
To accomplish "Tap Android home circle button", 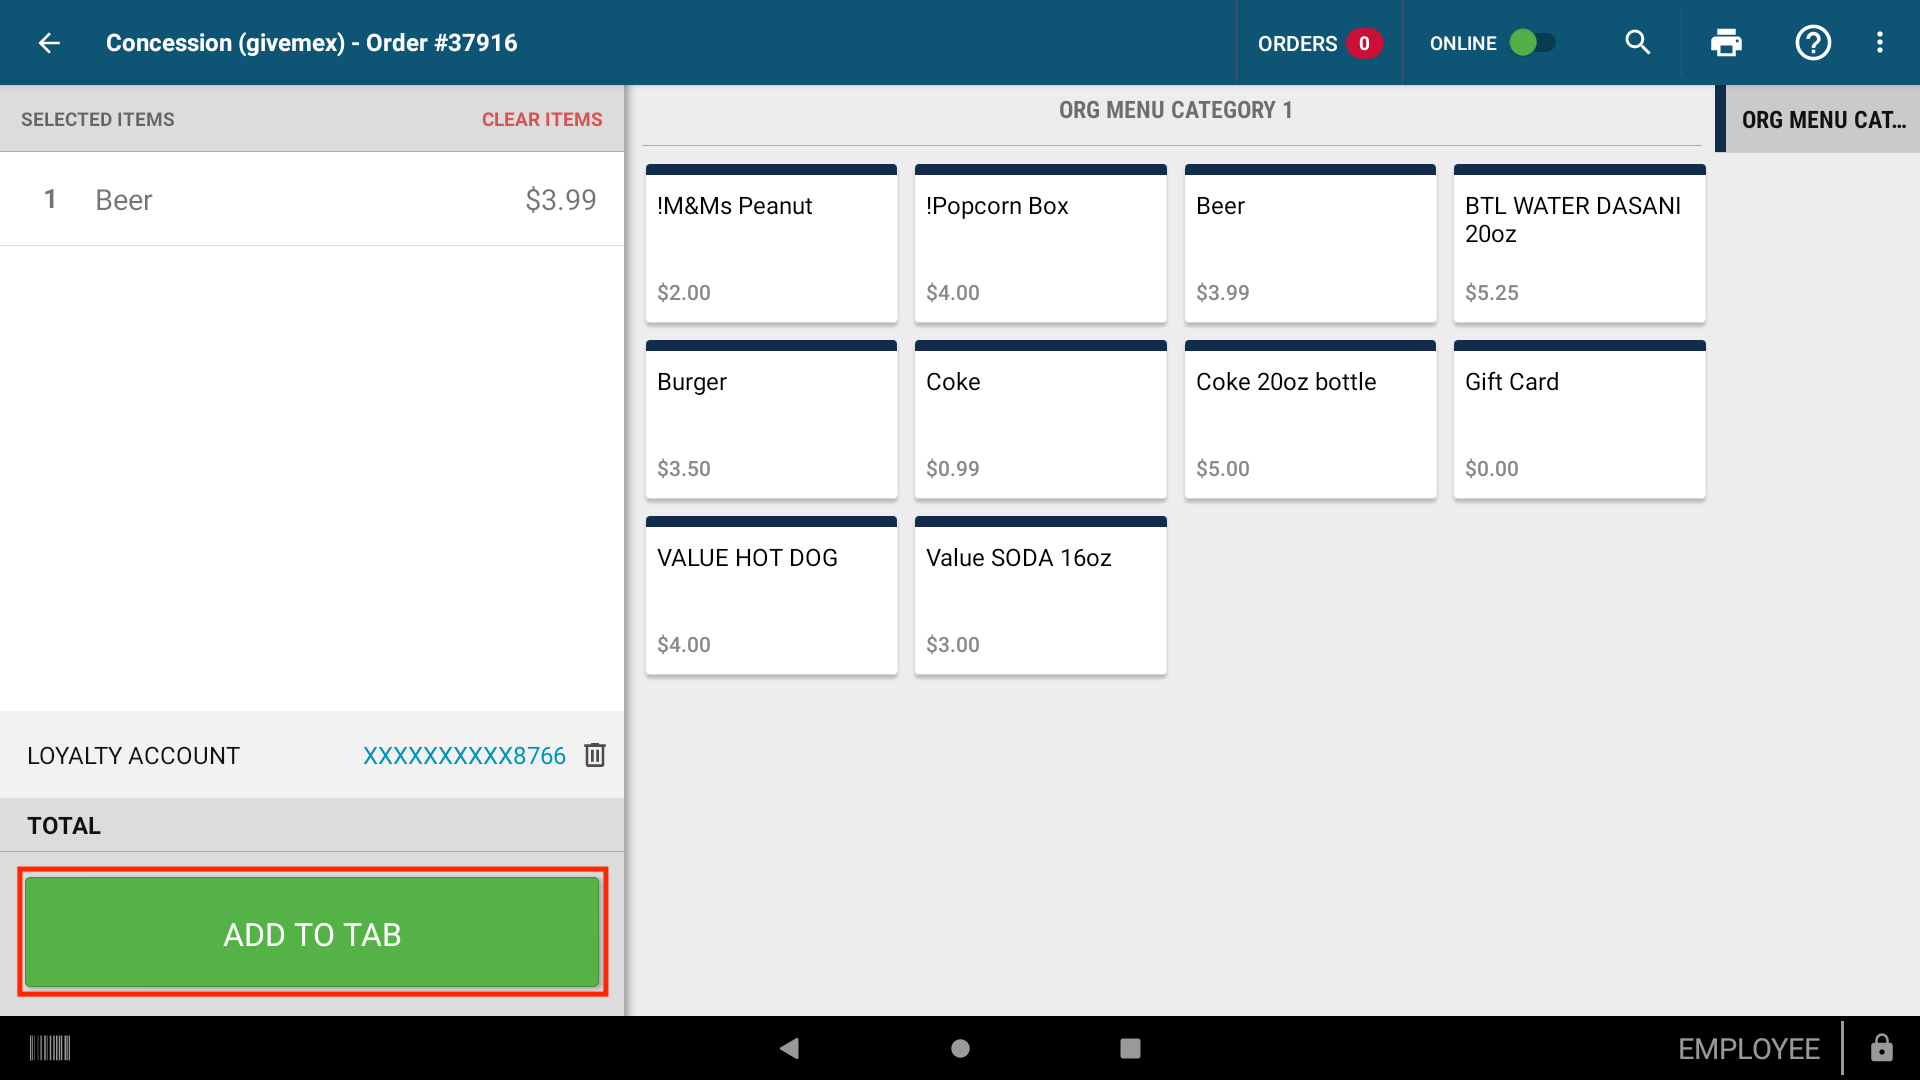I will pyautogui.click(x=960, y=1048).
